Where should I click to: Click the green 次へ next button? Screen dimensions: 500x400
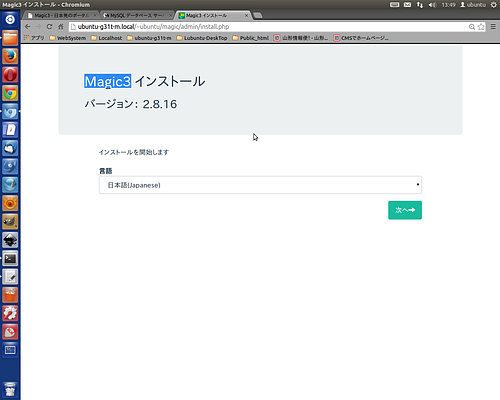pyautogui.click(x=405, y=210)
